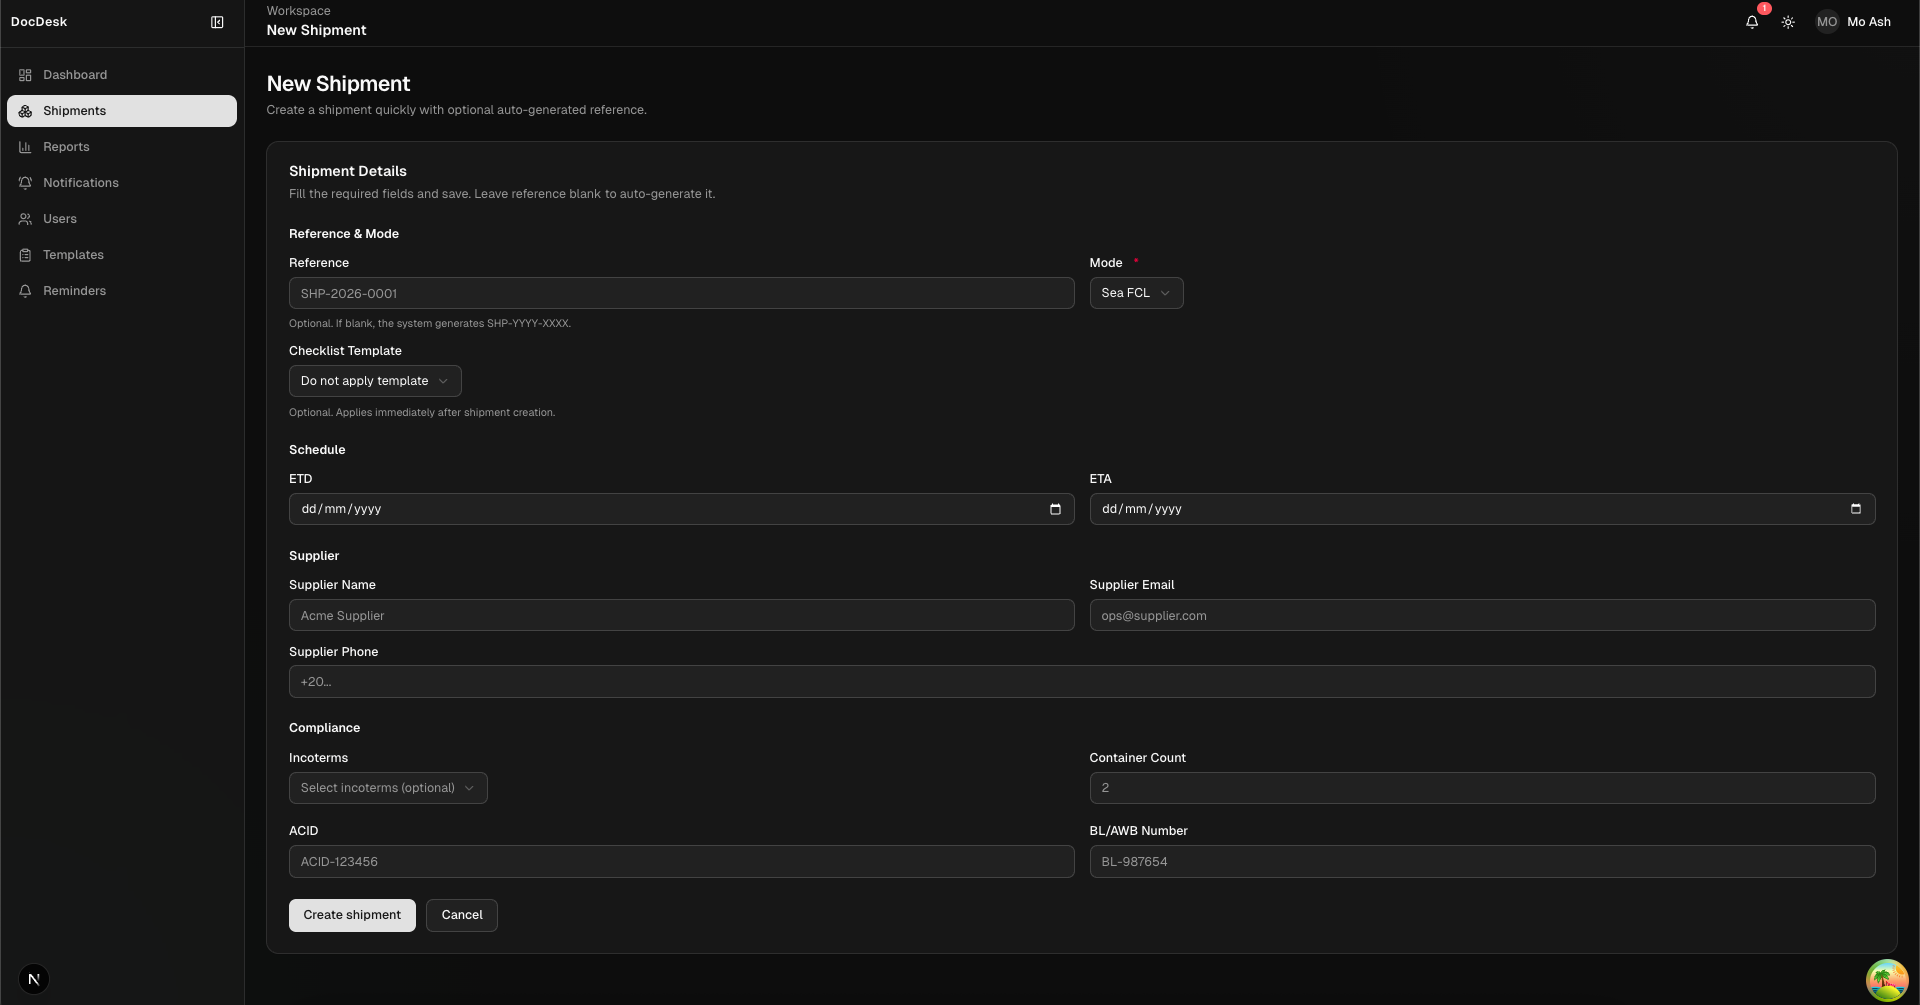Open notifications bell in top bar
The width and height of the screenshot is (1920, 1005).
(x=1752, y=22)
